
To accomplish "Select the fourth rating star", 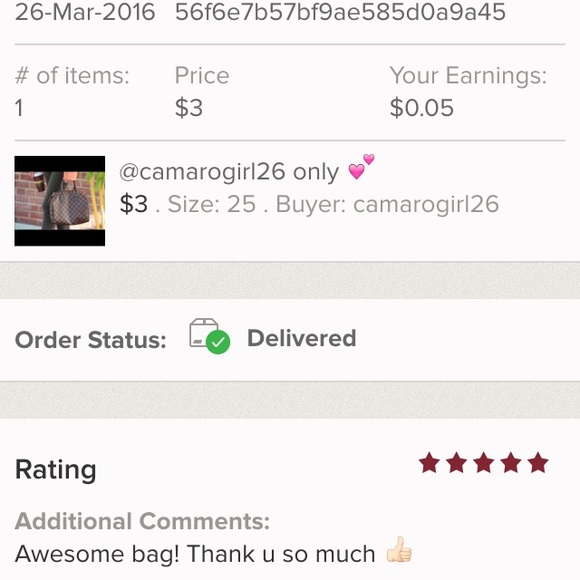I will click(x=511, y=462).
